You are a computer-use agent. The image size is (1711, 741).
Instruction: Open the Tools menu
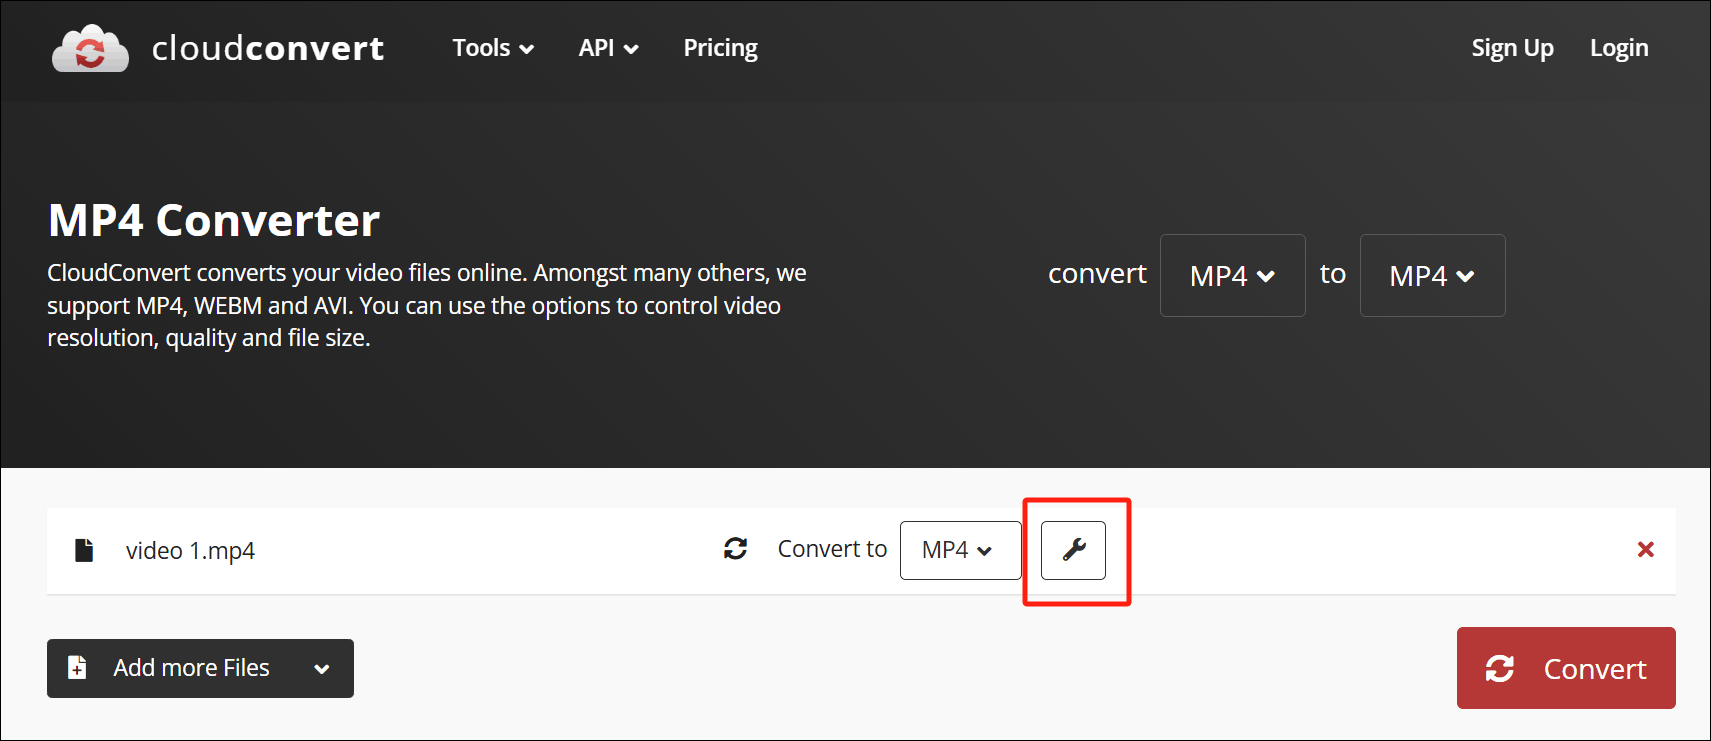coord(493,48)
